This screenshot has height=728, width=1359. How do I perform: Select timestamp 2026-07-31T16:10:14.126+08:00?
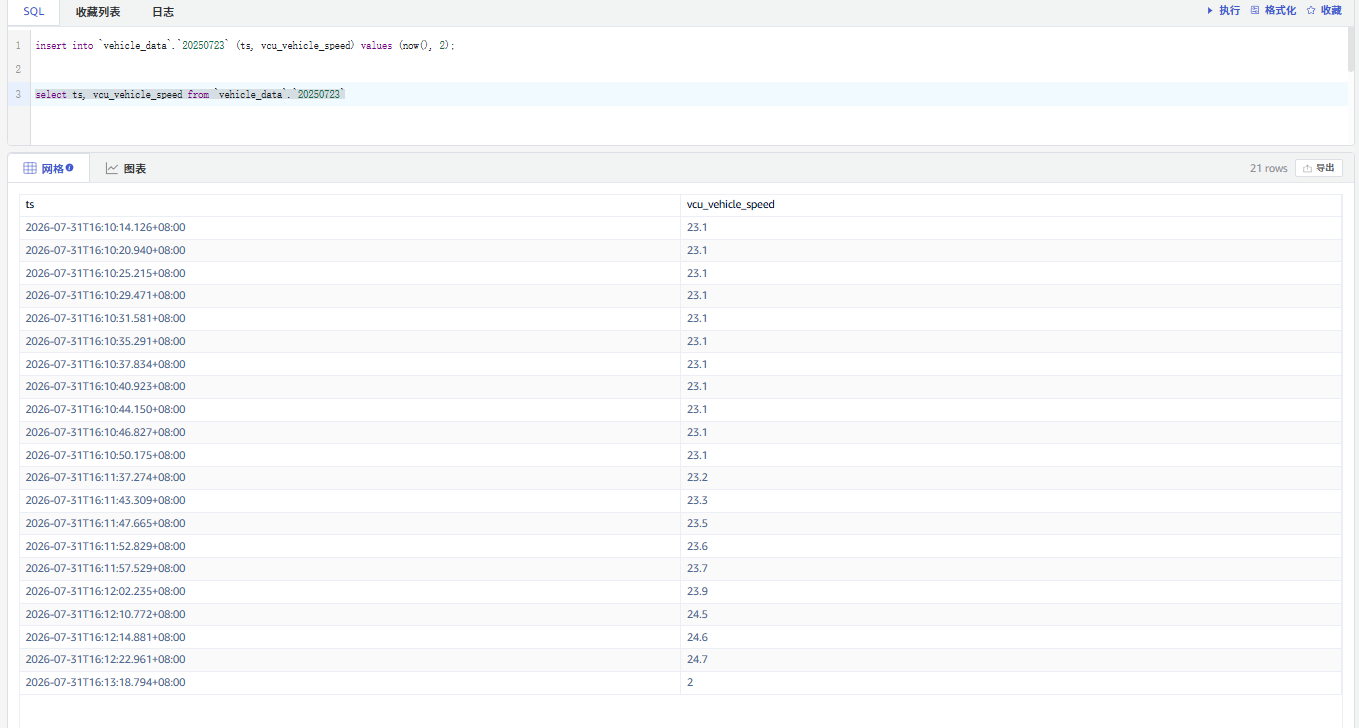point(105,227)
